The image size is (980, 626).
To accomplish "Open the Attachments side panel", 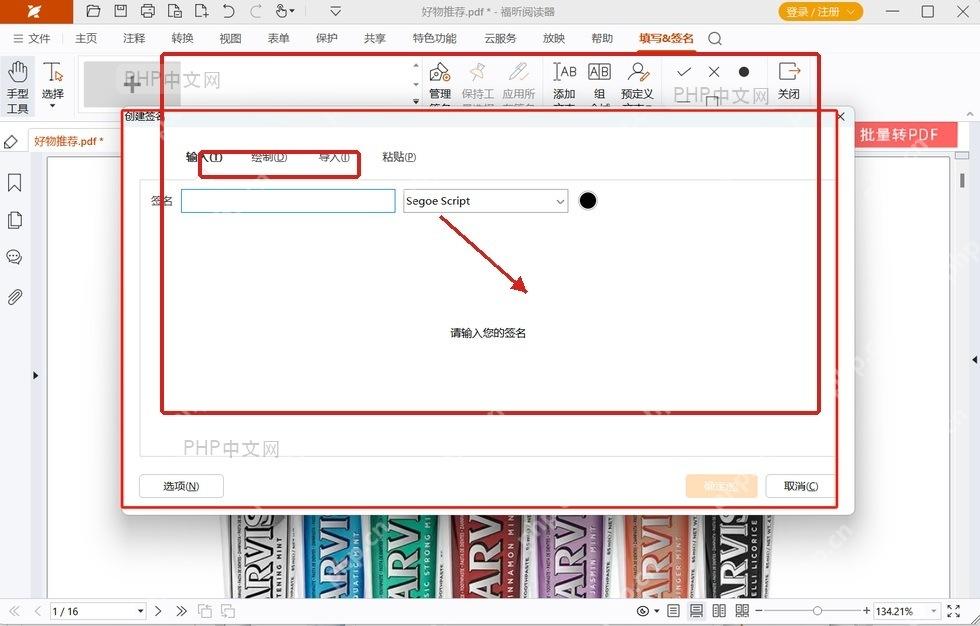I will pos(14,297).
